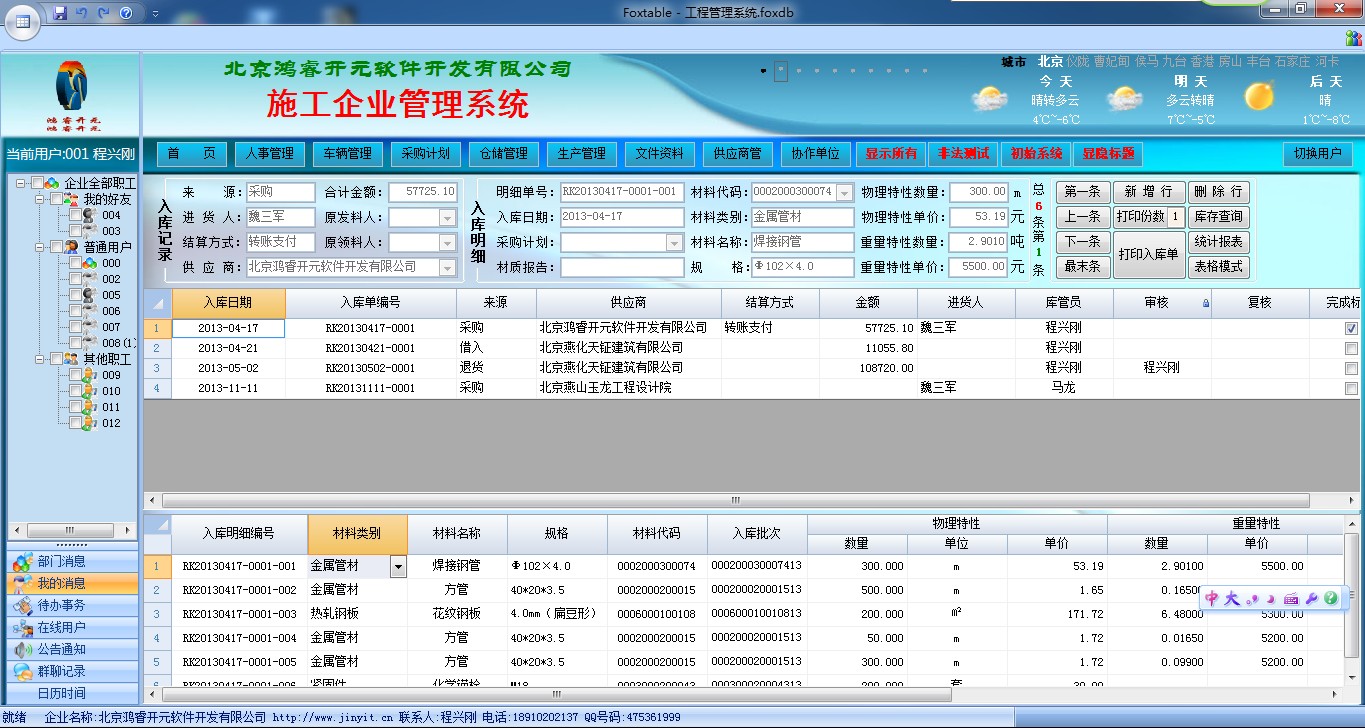
Task: Check the 企业全部职工 checkbox
Action: [x=38, y=183]
